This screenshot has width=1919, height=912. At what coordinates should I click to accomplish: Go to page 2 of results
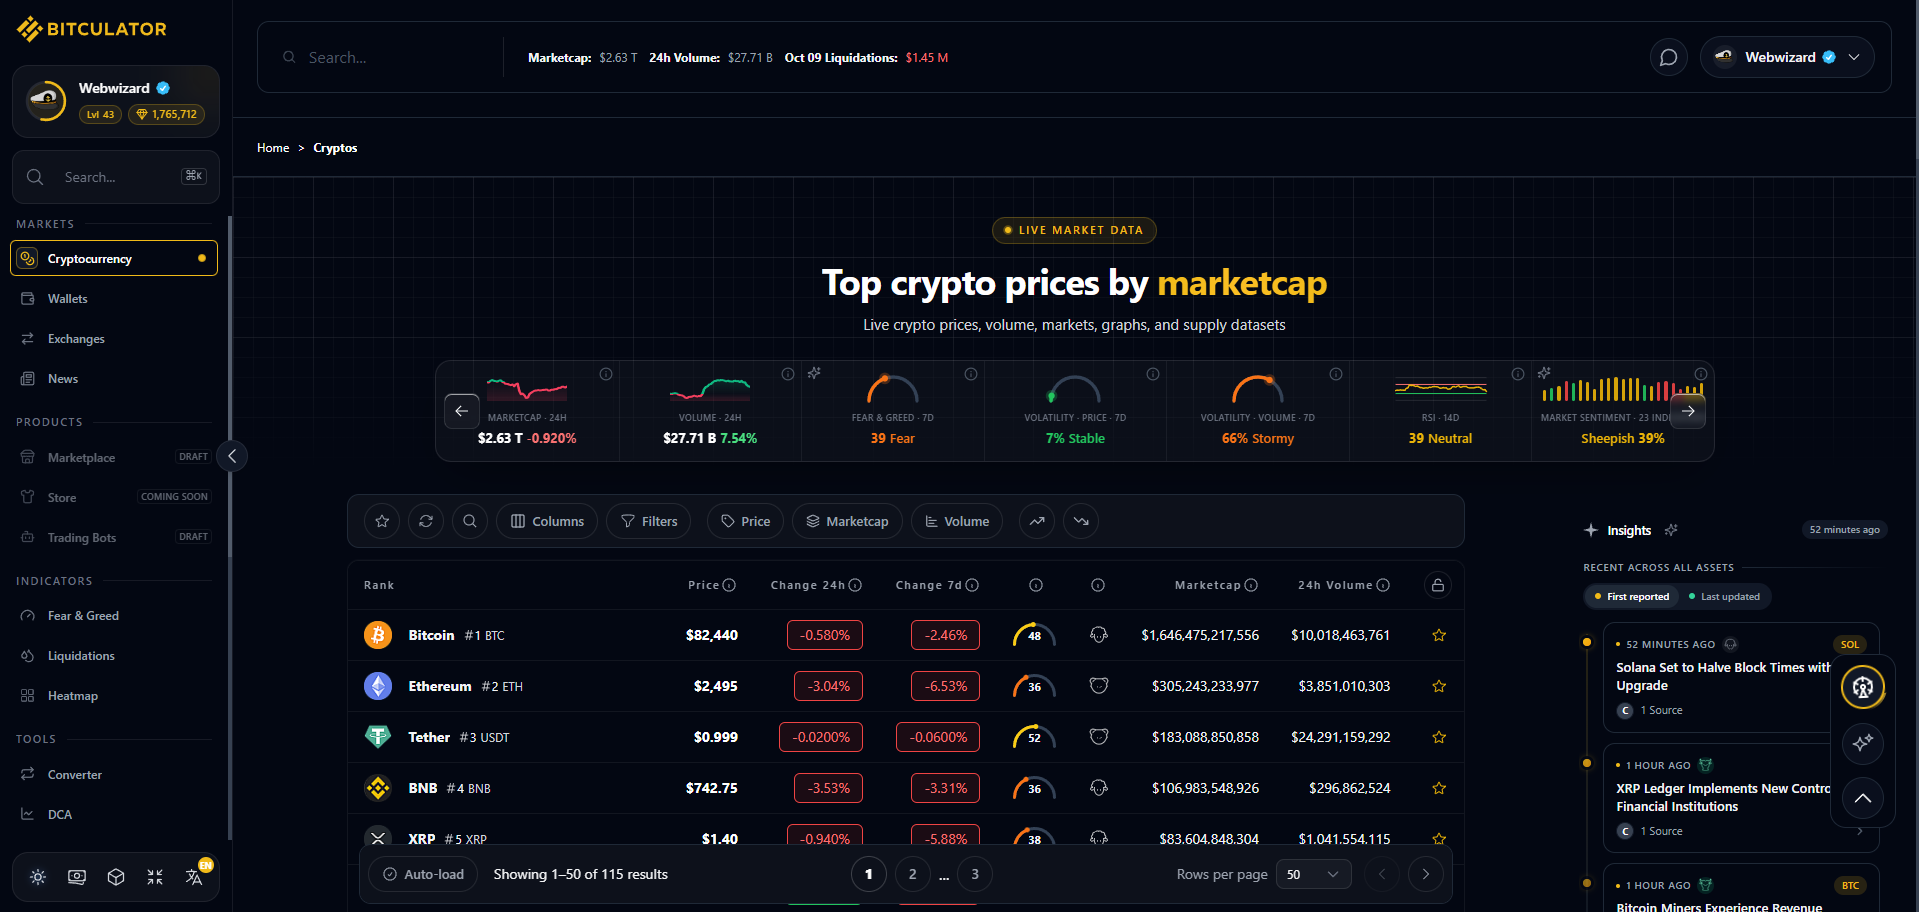pos(912,874)
